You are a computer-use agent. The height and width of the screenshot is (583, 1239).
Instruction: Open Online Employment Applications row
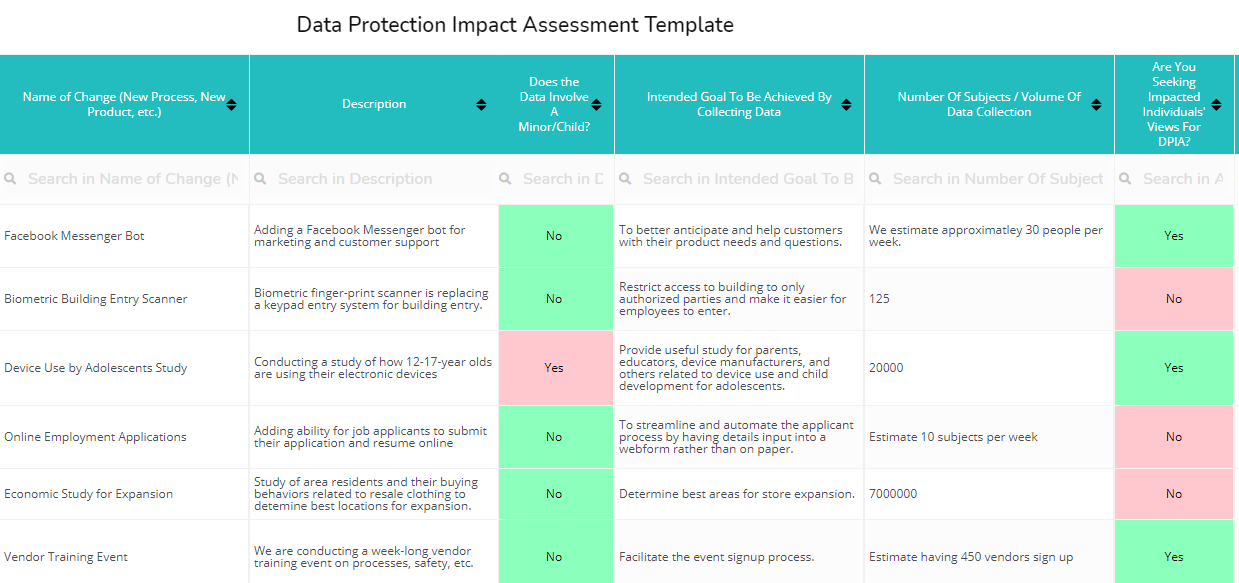point(95,437)
